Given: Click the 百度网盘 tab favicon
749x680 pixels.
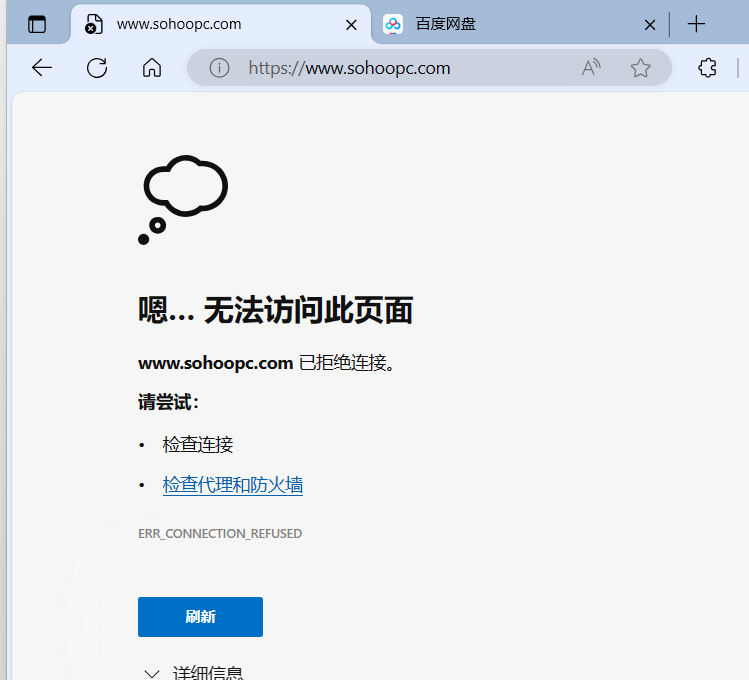Looking at the screenshot, I should [393, 24].
